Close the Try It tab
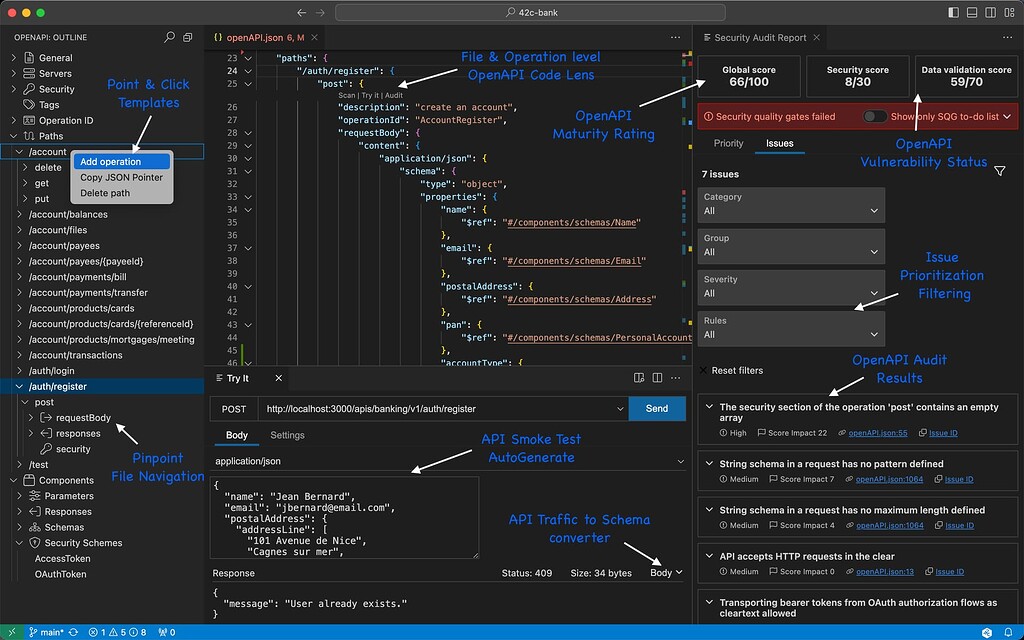Viewport: 1024px width, 640px height. click(278, 378)
